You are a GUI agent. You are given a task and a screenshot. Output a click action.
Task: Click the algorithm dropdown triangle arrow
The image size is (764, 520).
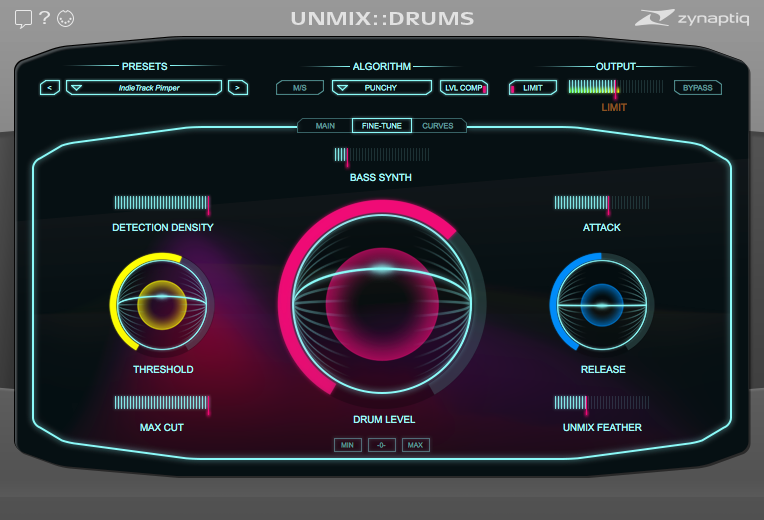(x=343, y=88)
